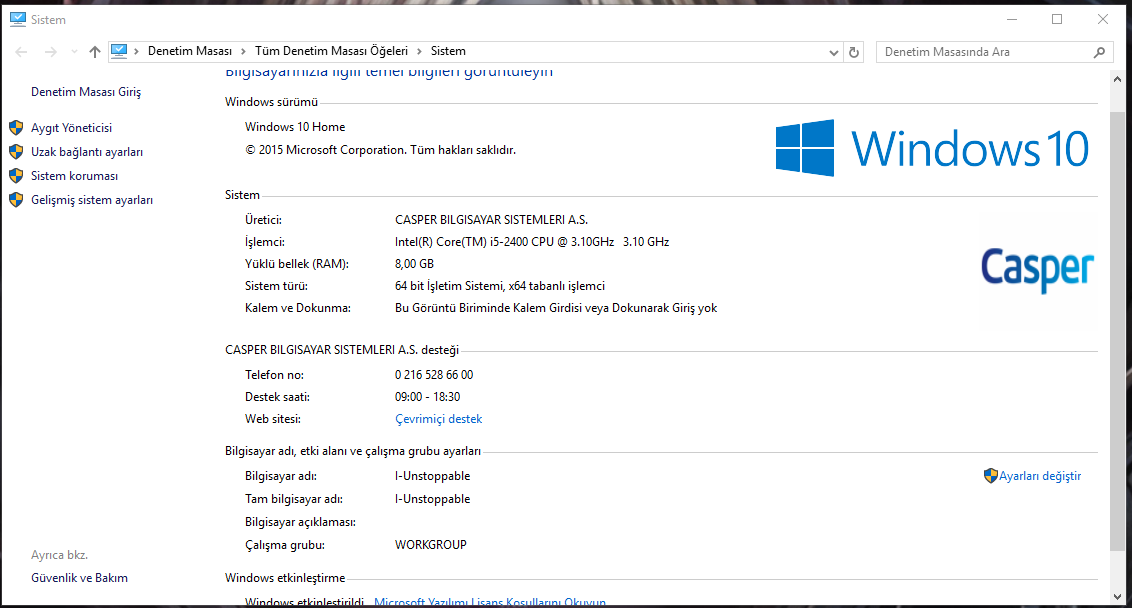Click the search magnifier icon
The width and height of the screenshot is (1132, 608).
[1100, 52]
